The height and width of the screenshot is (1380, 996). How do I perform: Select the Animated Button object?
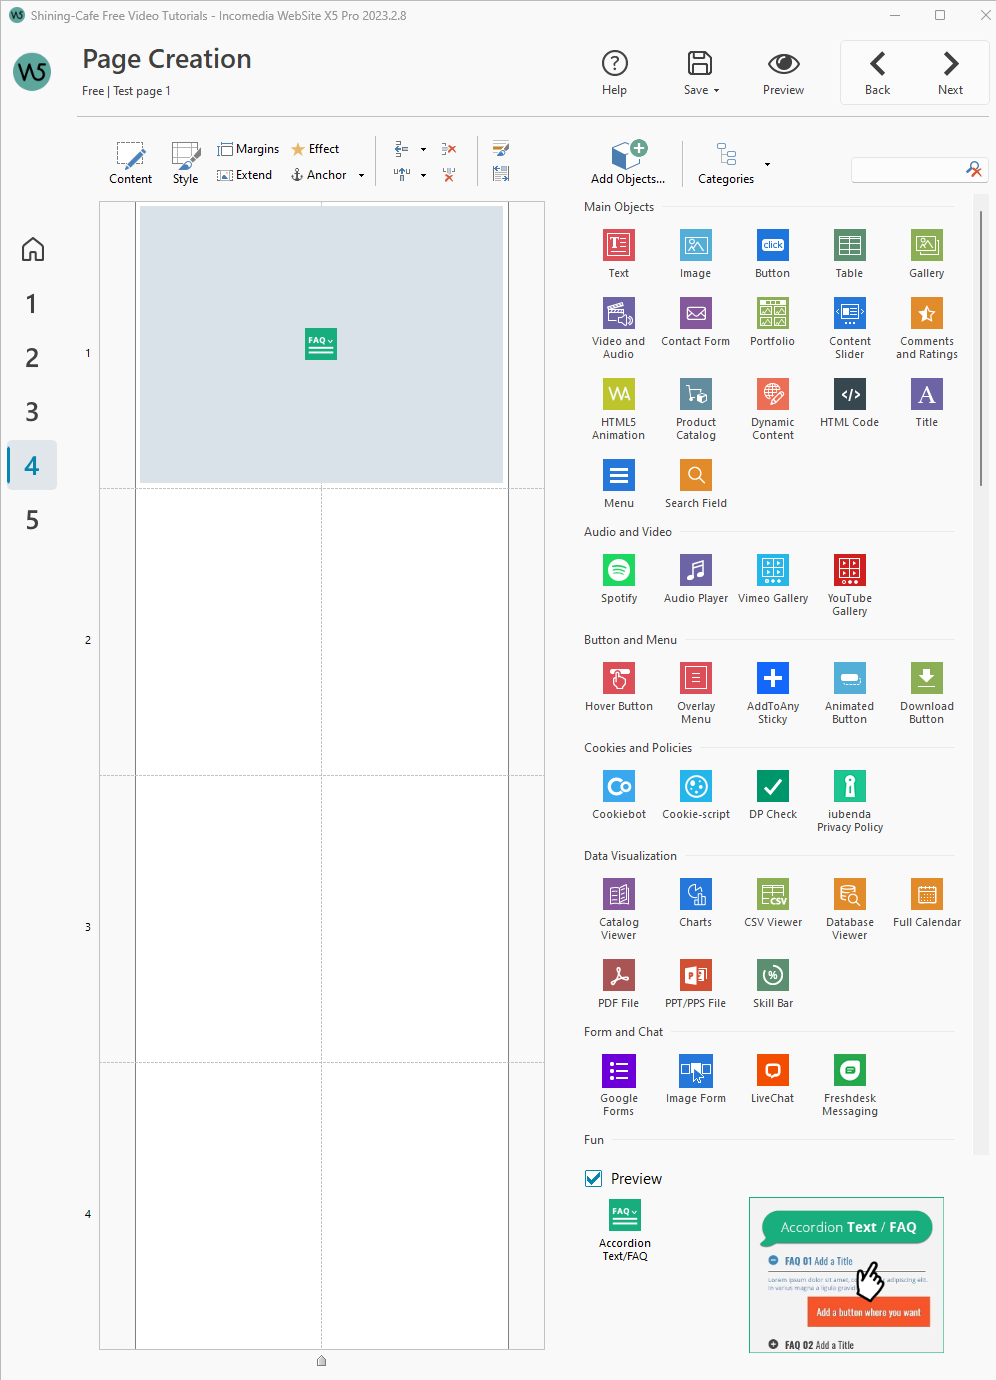coord(849,678)
